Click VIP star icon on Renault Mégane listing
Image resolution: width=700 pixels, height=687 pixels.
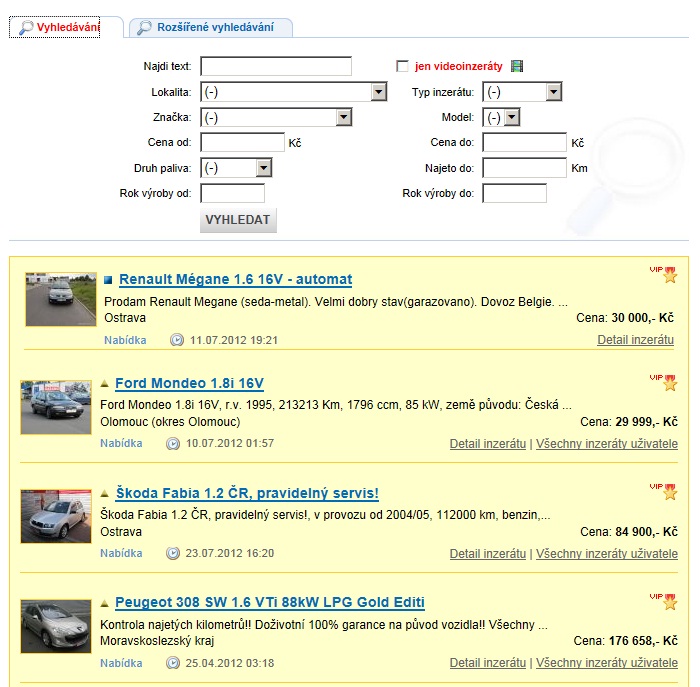coord(669,274)
